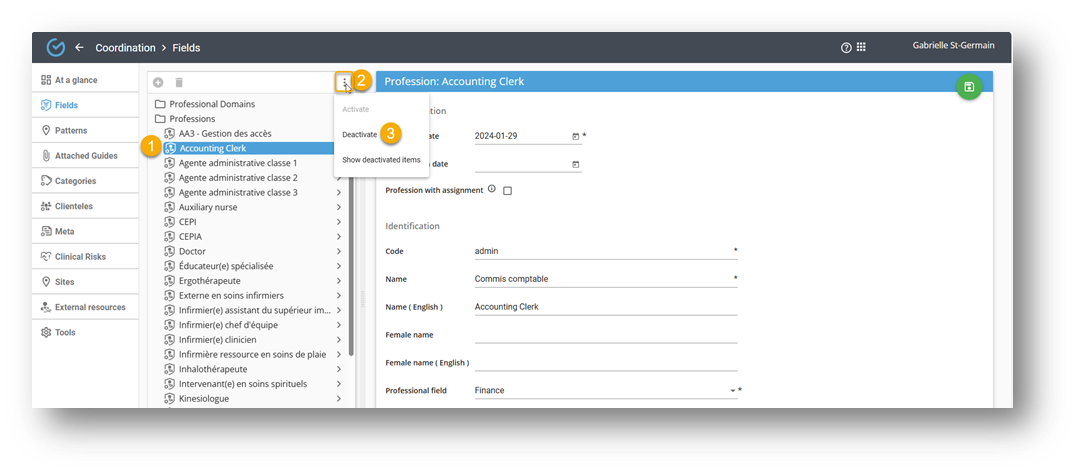Go to External resources section
The height and width of the screenshot is (473, 1078).
point(90,307)
